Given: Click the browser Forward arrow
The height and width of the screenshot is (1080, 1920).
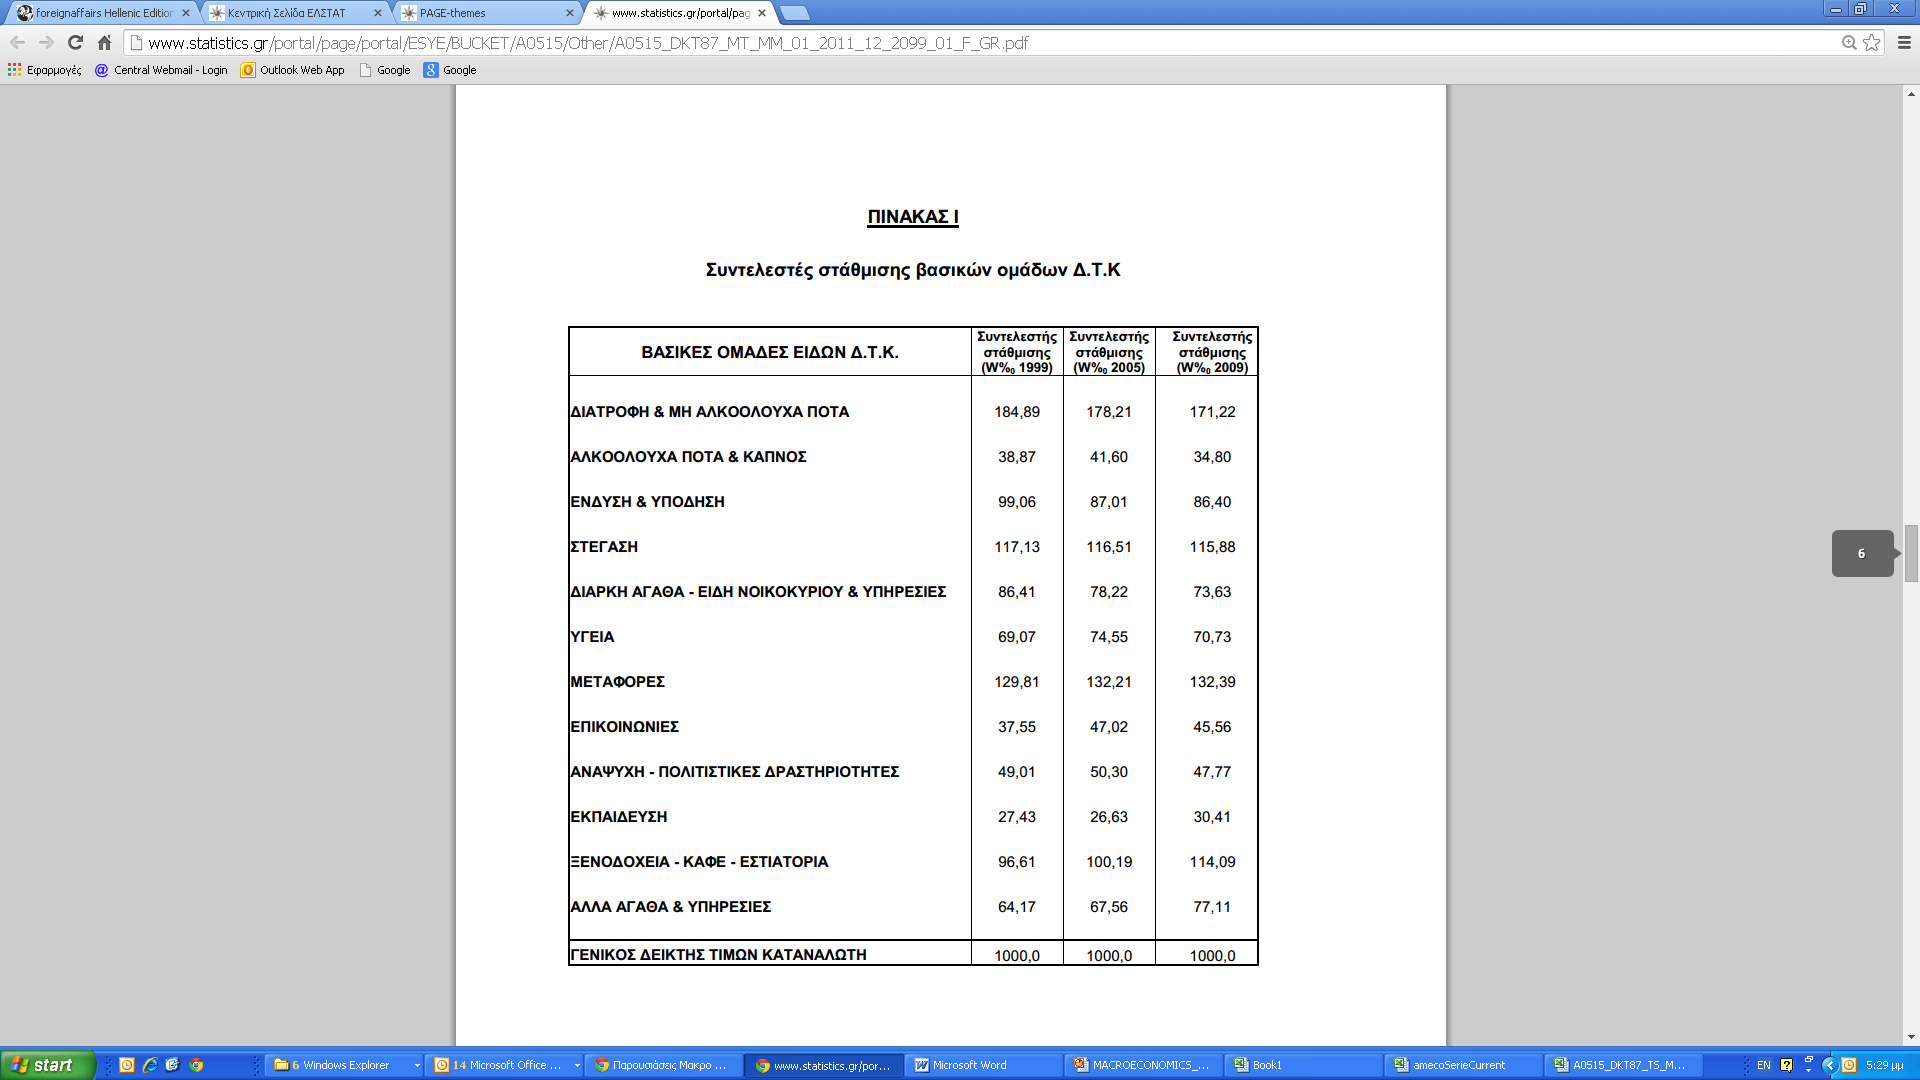Looking at the screenshot, I should 46,43.
